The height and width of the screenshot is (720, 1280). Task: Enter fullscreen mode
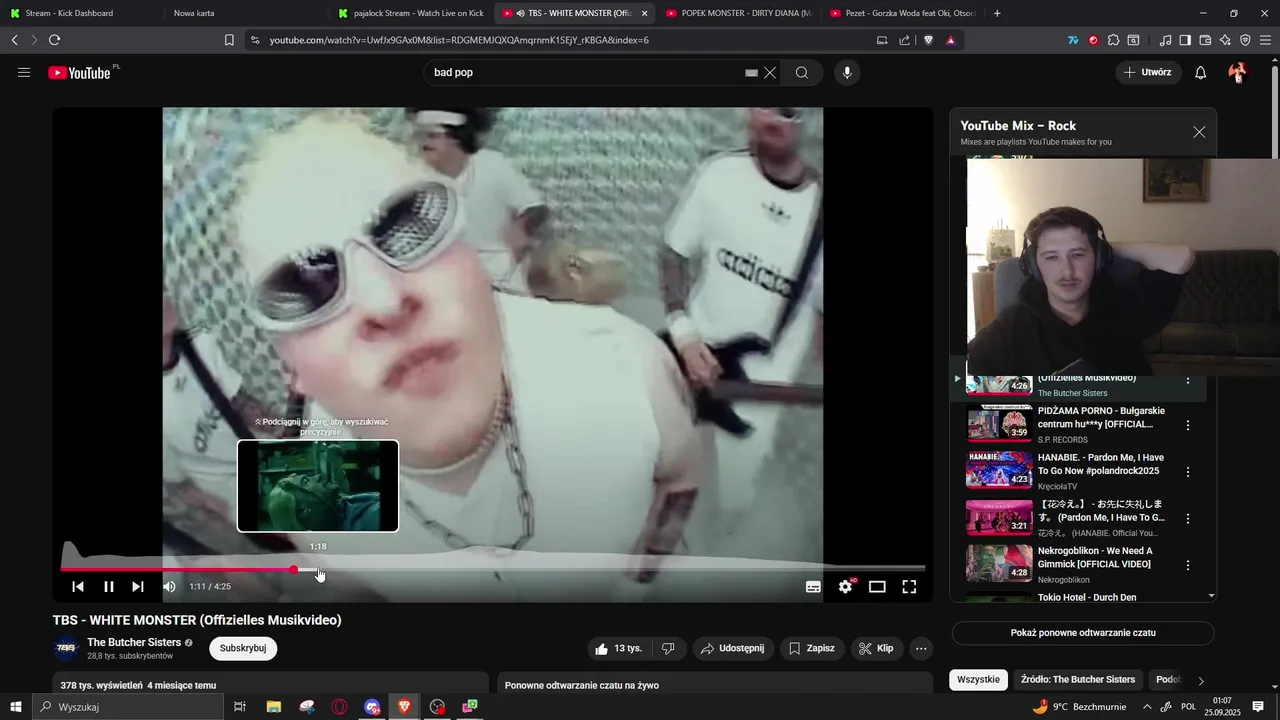pos(909,587)
